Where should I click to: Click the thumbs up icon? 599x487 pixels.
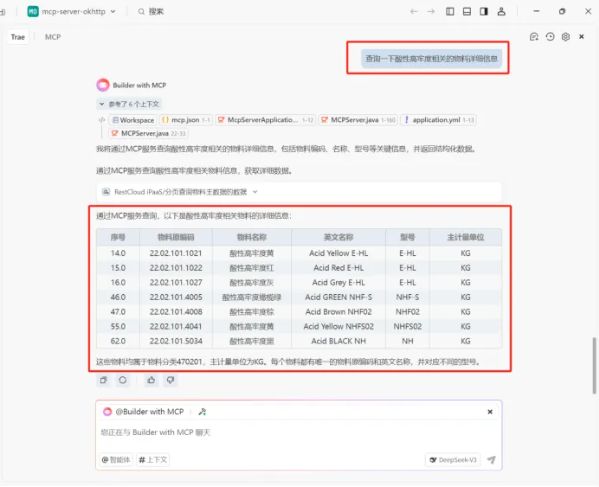151,380
